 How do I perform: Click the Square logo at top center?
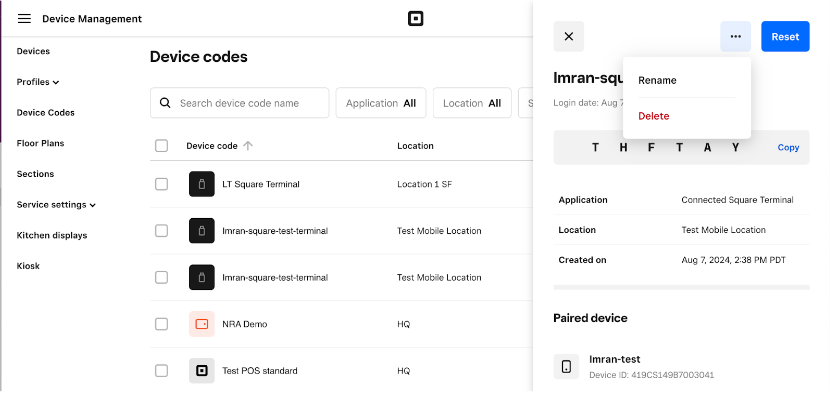pos(416,19)
